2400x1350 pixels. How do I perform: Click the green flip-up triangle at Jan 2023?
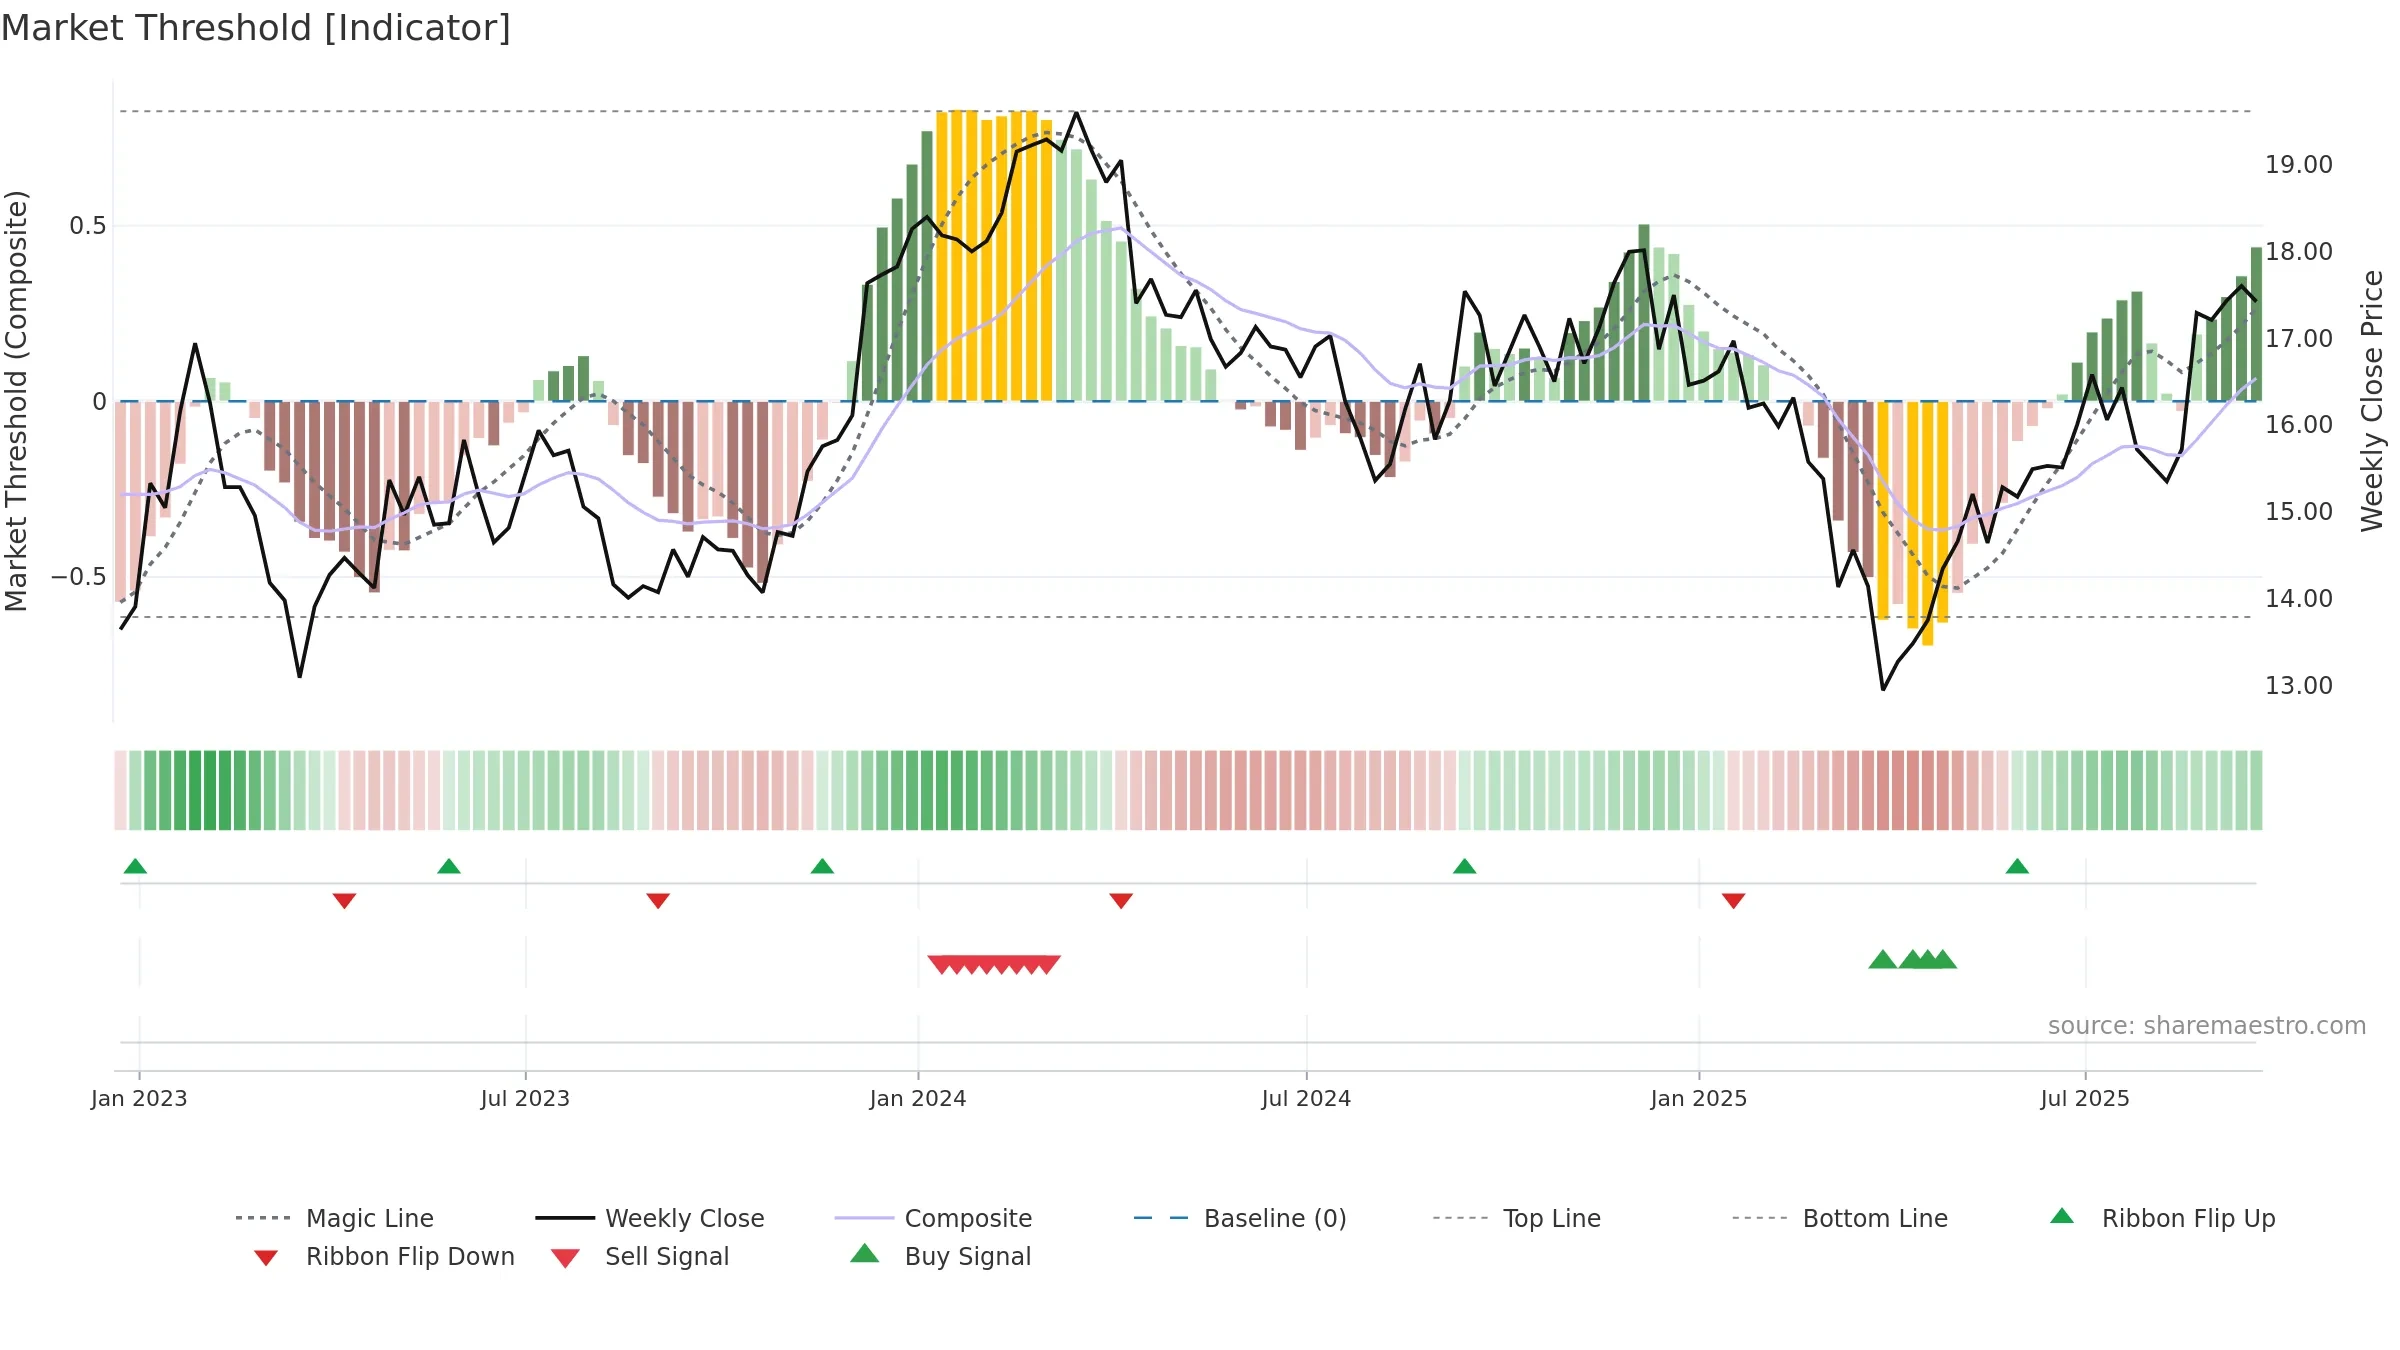[135, 866]
